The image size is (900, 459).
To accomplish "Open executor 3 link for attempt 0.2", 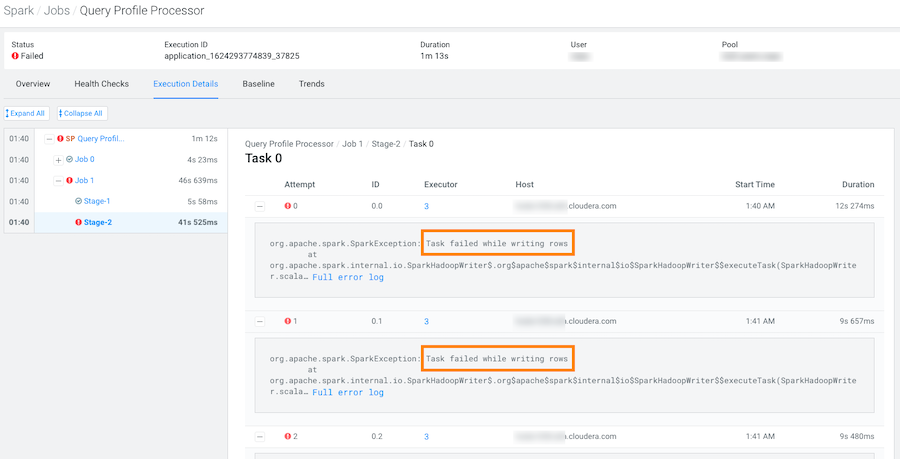I will tap(426, 437).
